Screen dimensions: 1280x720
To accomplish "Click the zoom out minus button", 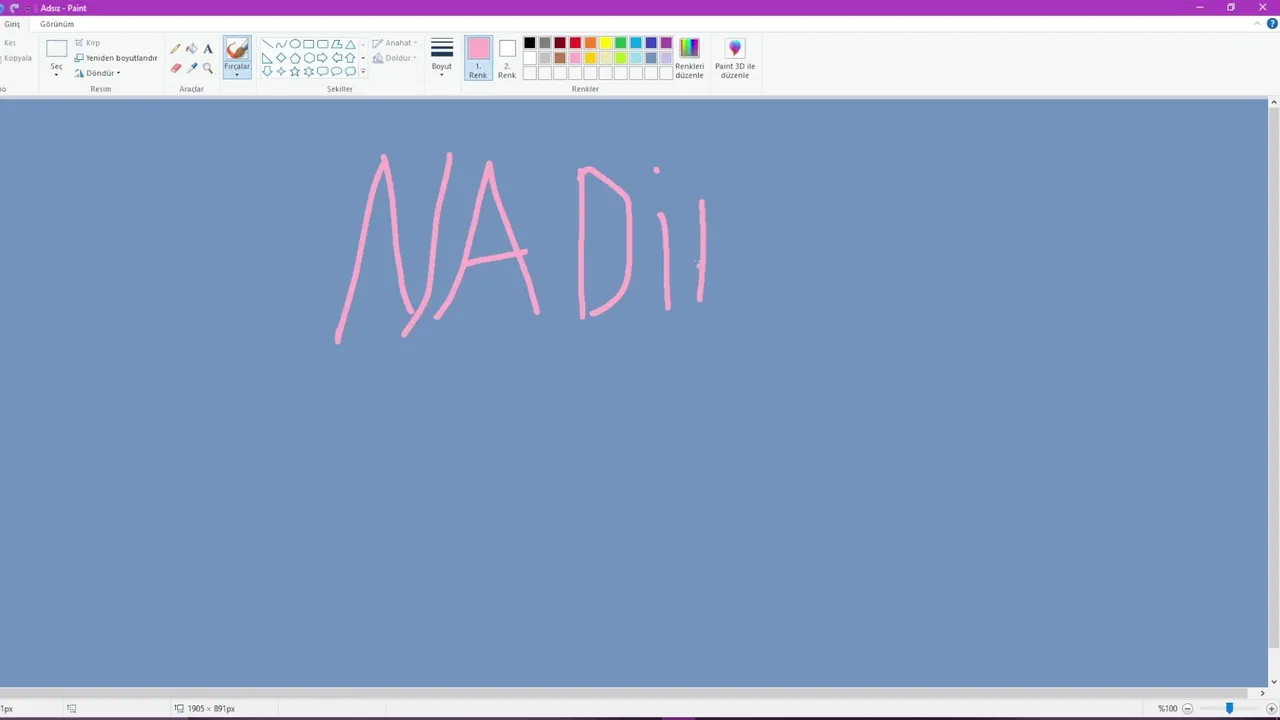I will [x=1187, y=708].
